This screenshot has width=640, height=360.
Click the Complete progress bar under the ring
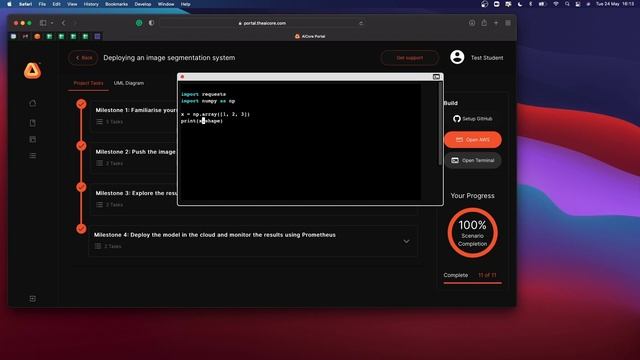tap(473, 282)
